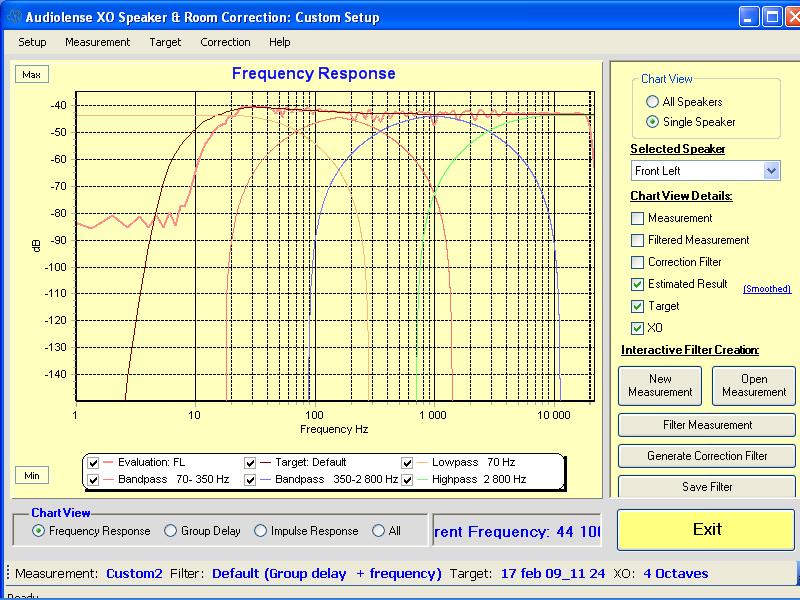
Task: Uncheck the Estimated Result checkbox
Action: 637,284
